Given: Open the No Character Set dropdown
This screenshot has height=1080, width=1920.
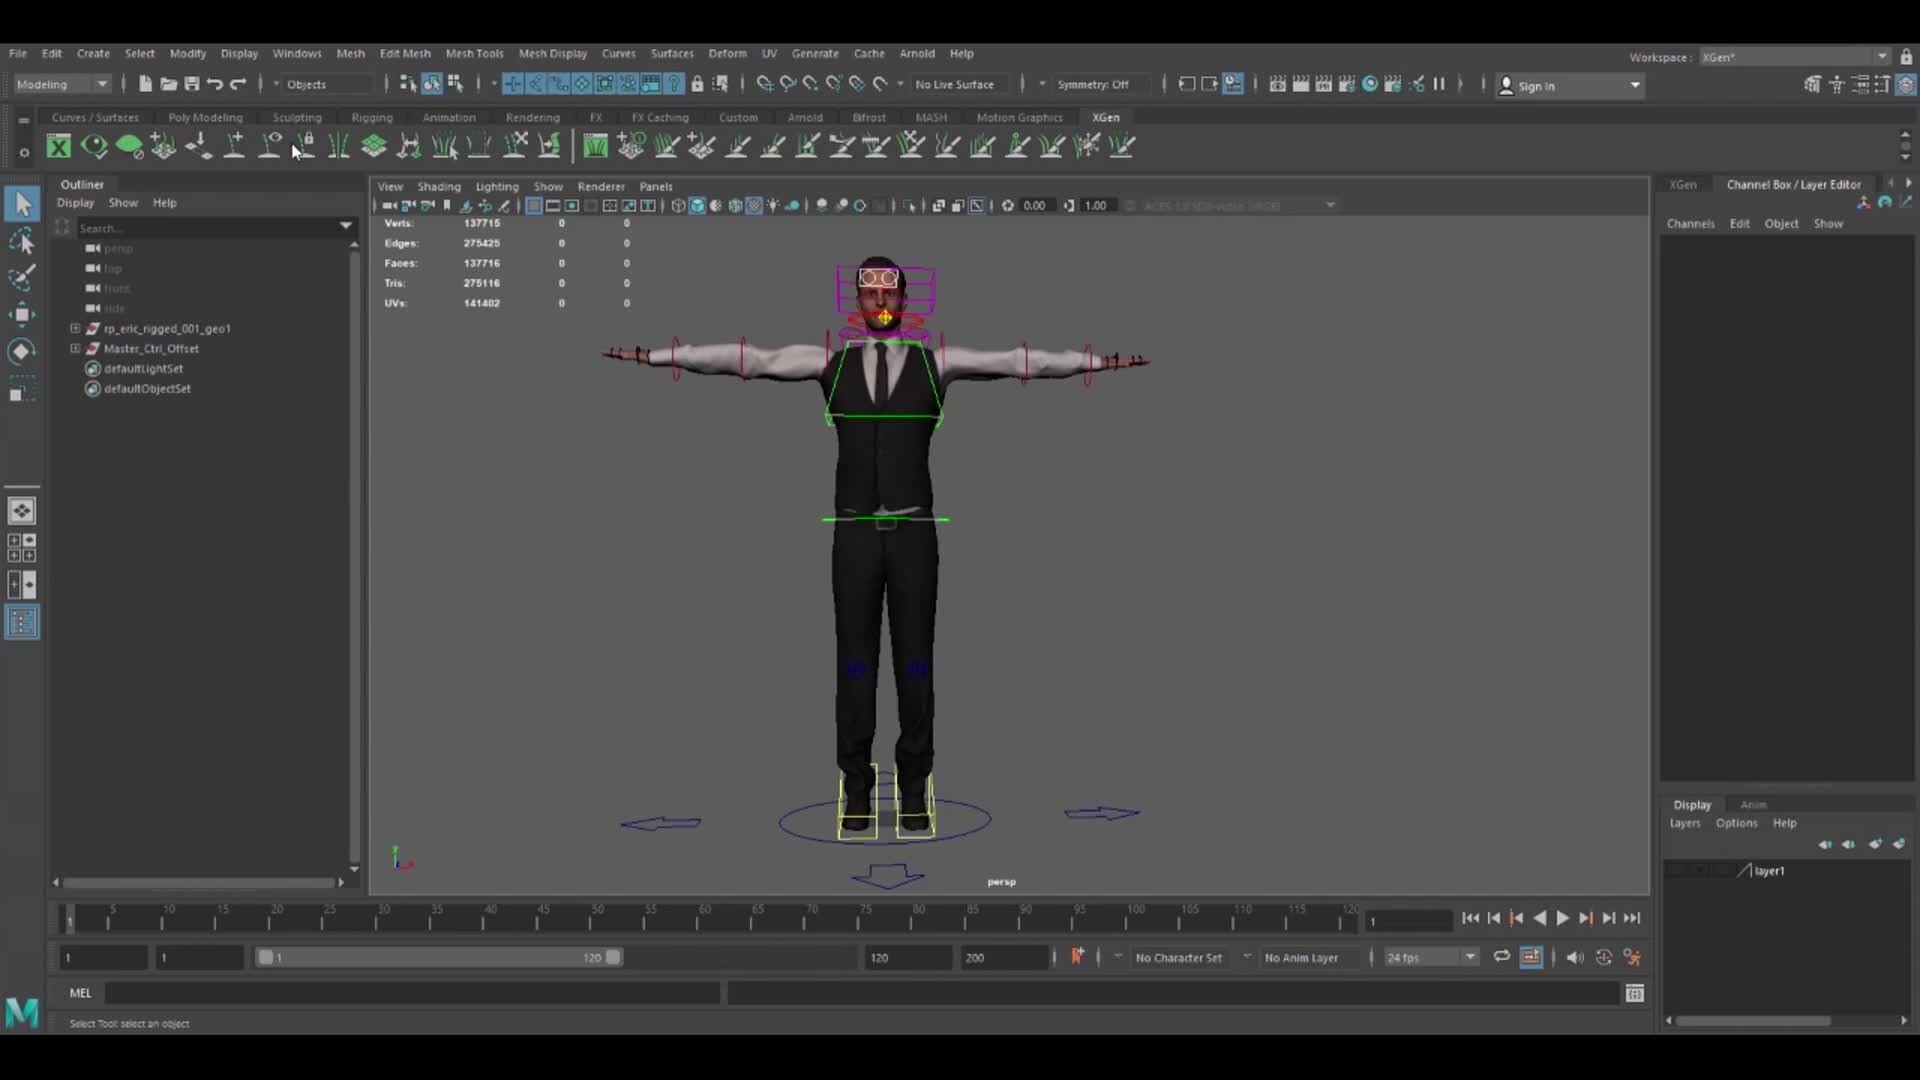Looking at the screenshot, I should (x=1190, y=957).
